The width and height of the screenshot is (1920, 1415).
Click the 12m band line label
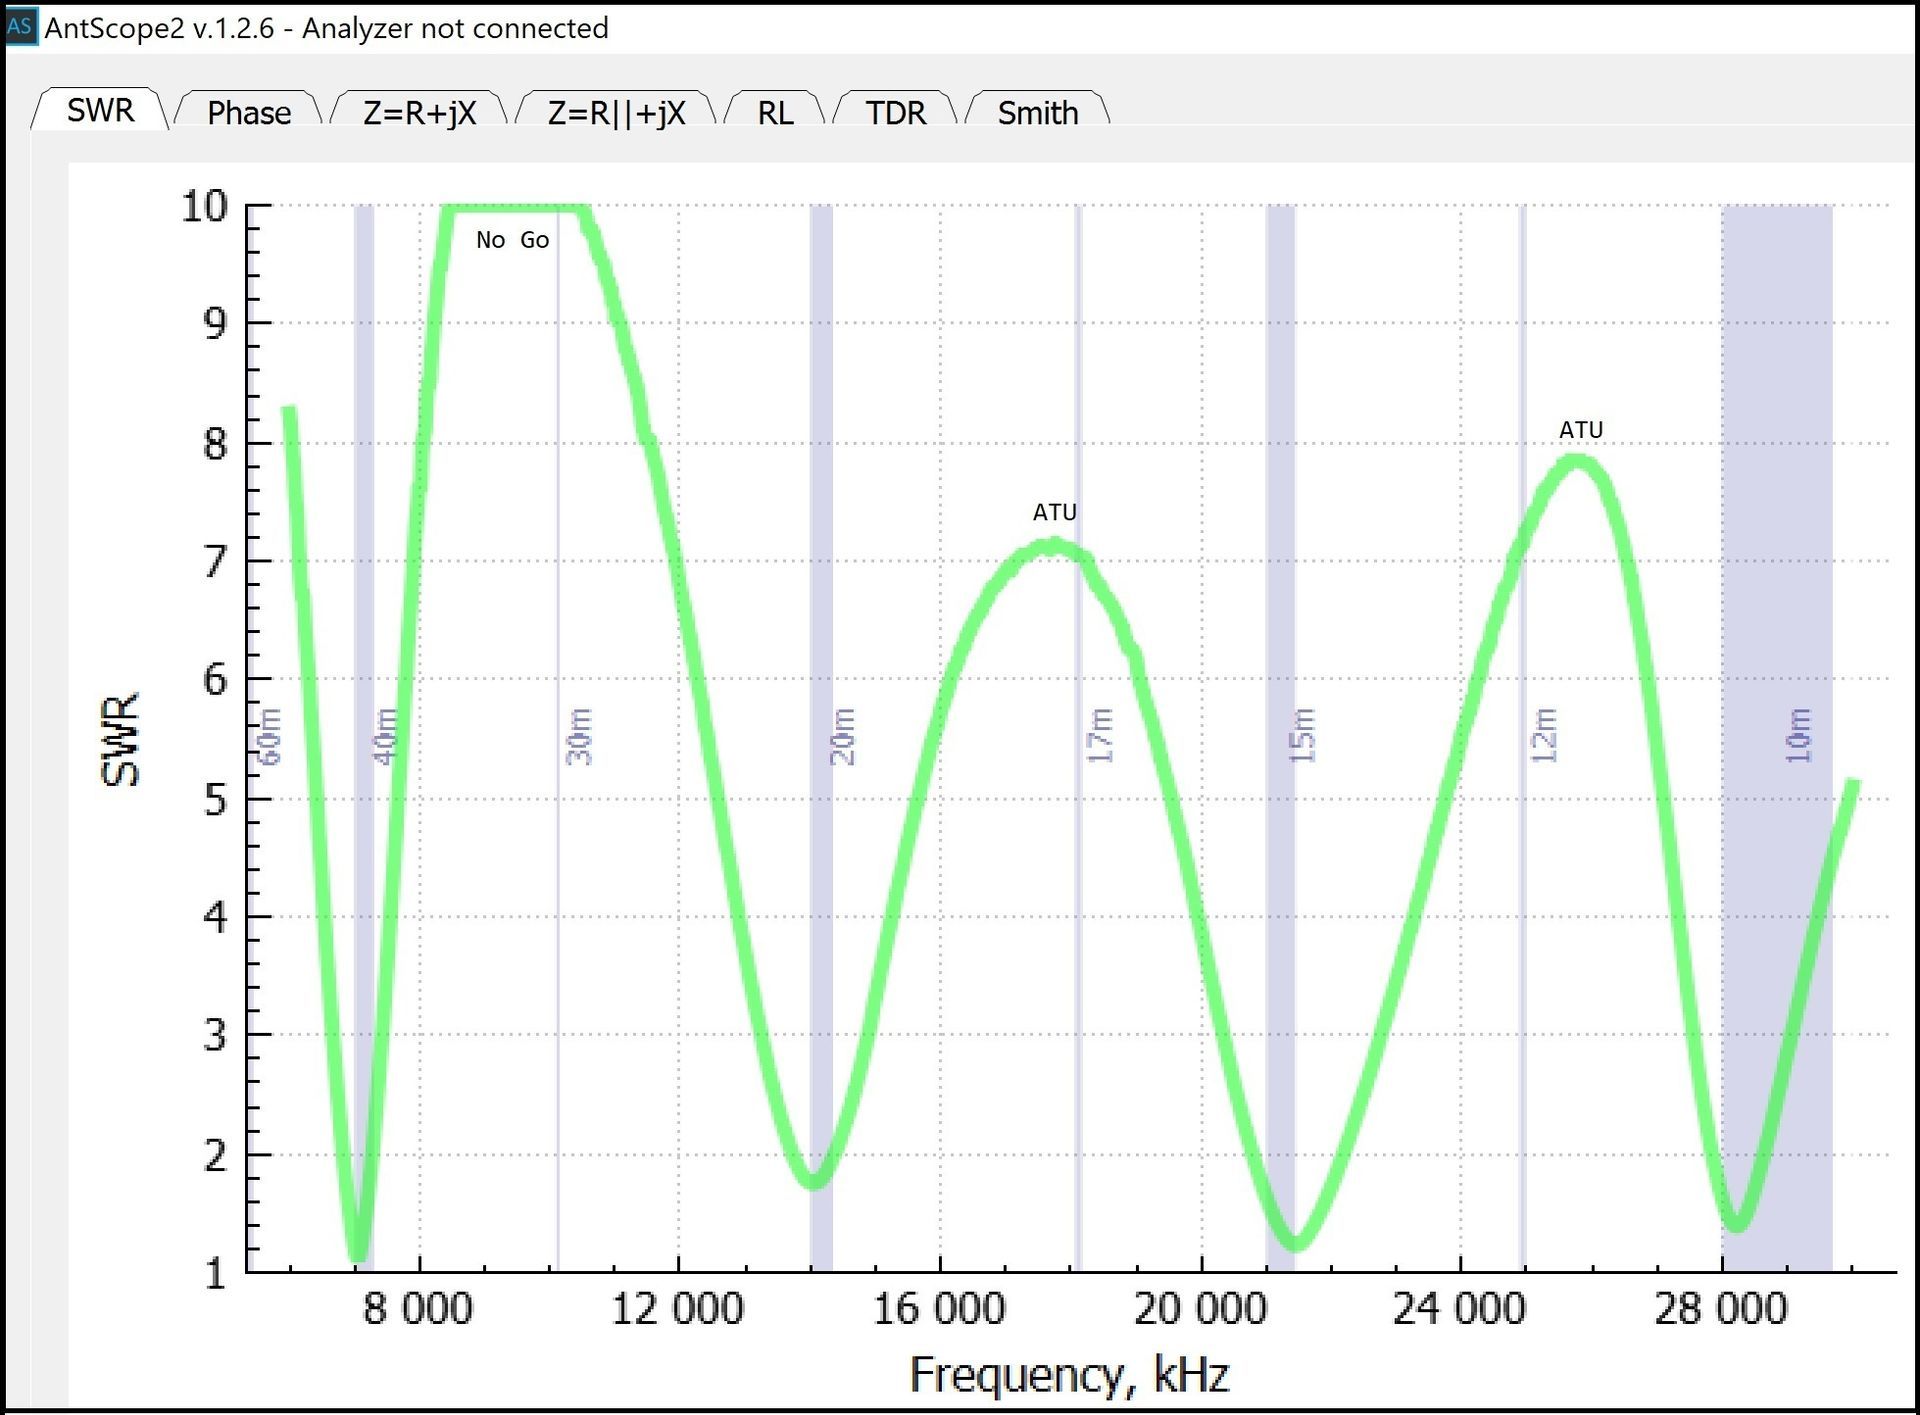[x=1545, y=736]
